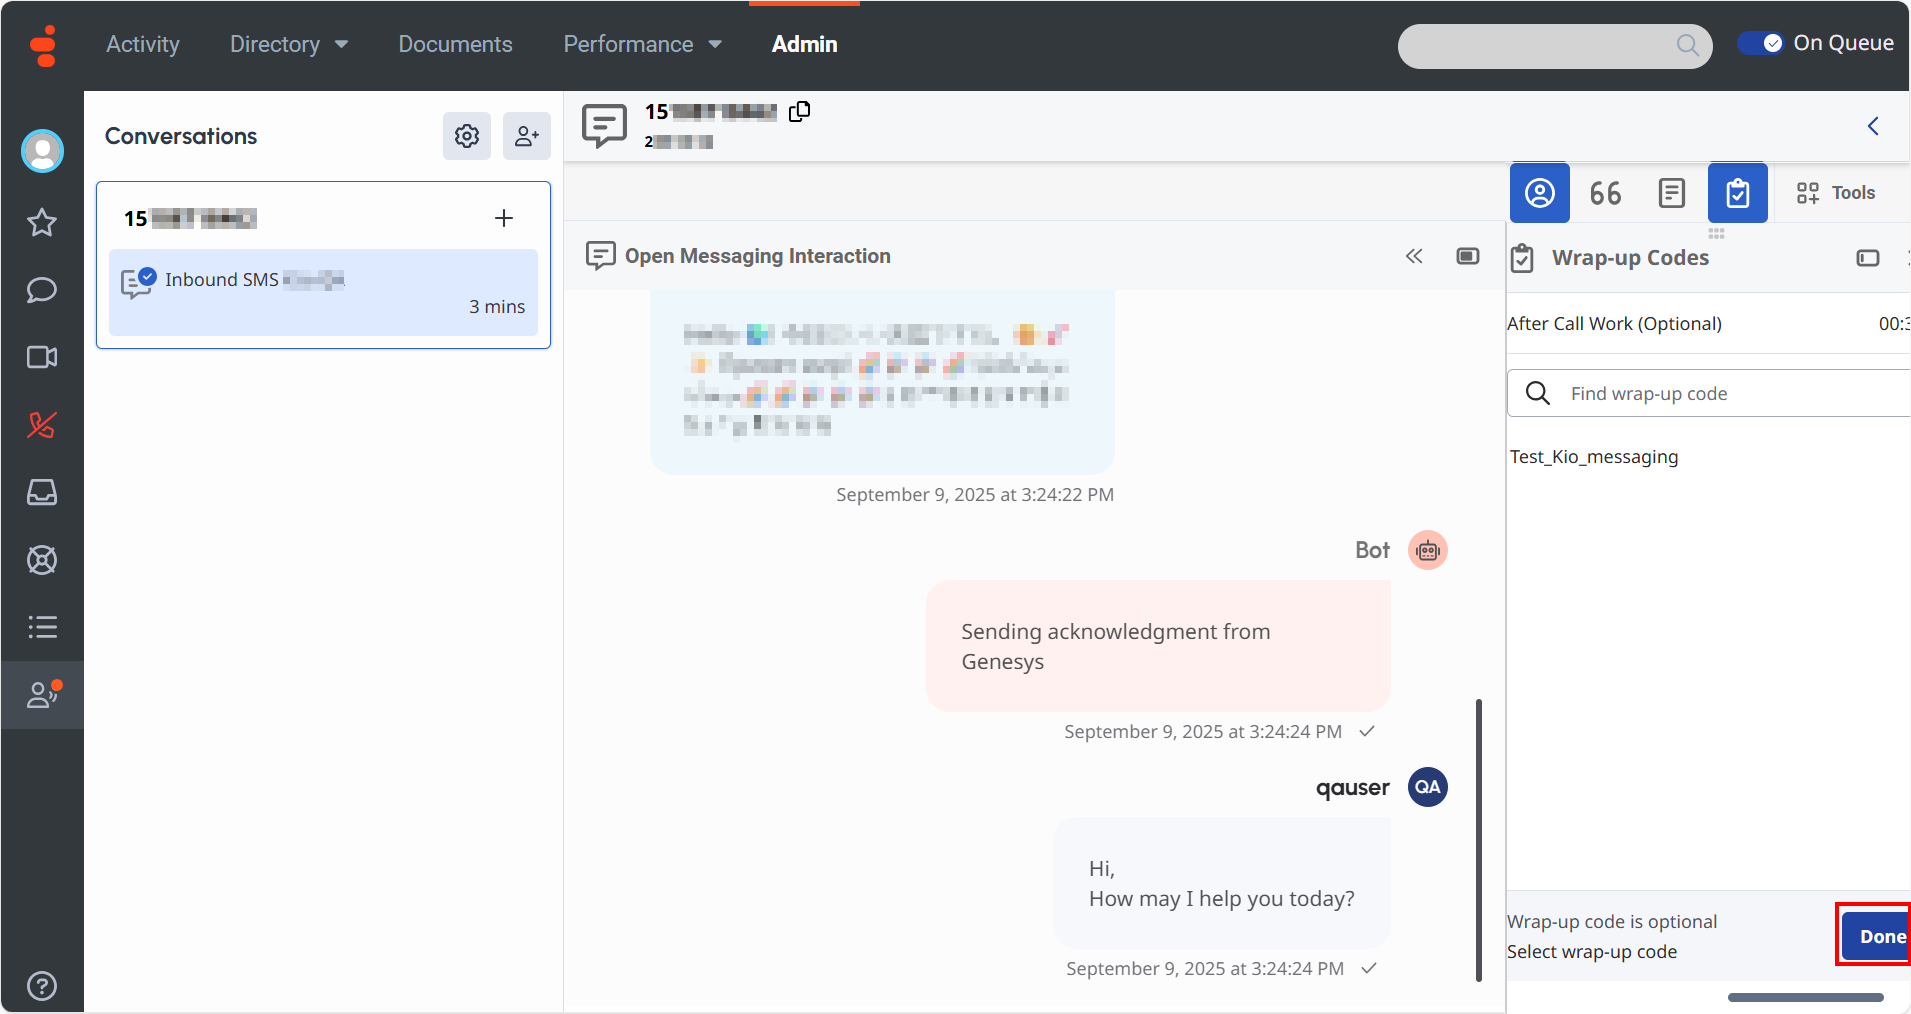Click the panel drag handle dots
This screenshot has height=1014, width=1911.
[1716, 233]
